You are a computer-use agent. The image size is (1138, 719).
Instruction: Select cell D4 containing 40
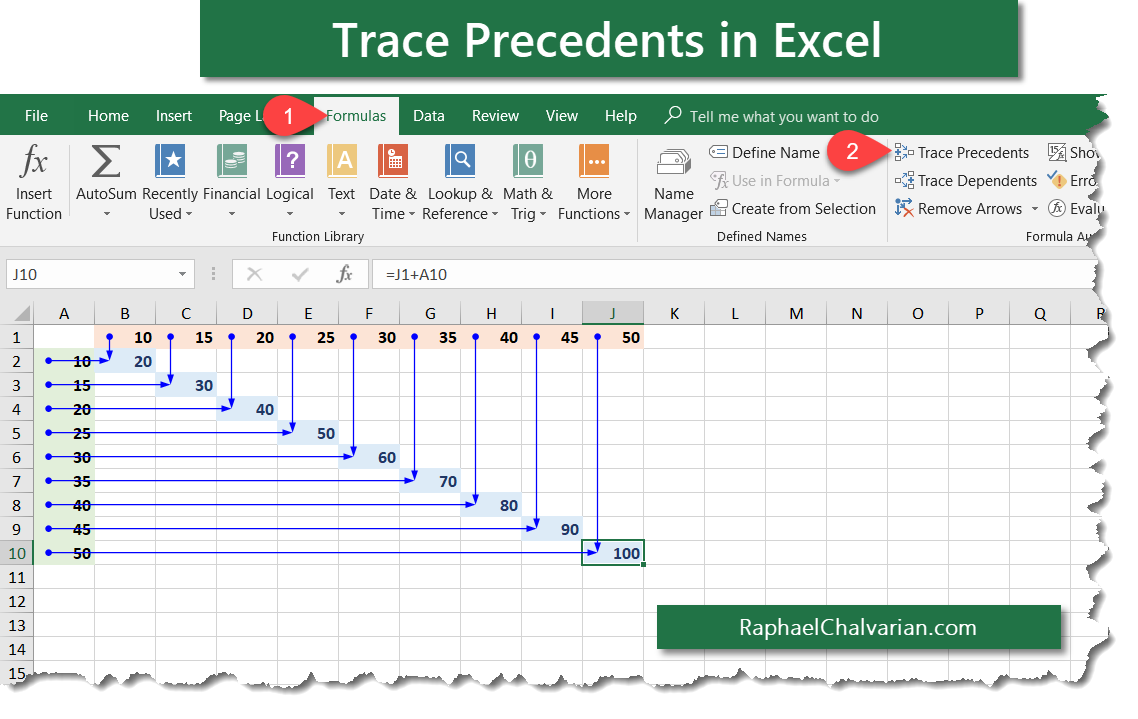click(x=247, y=409)
